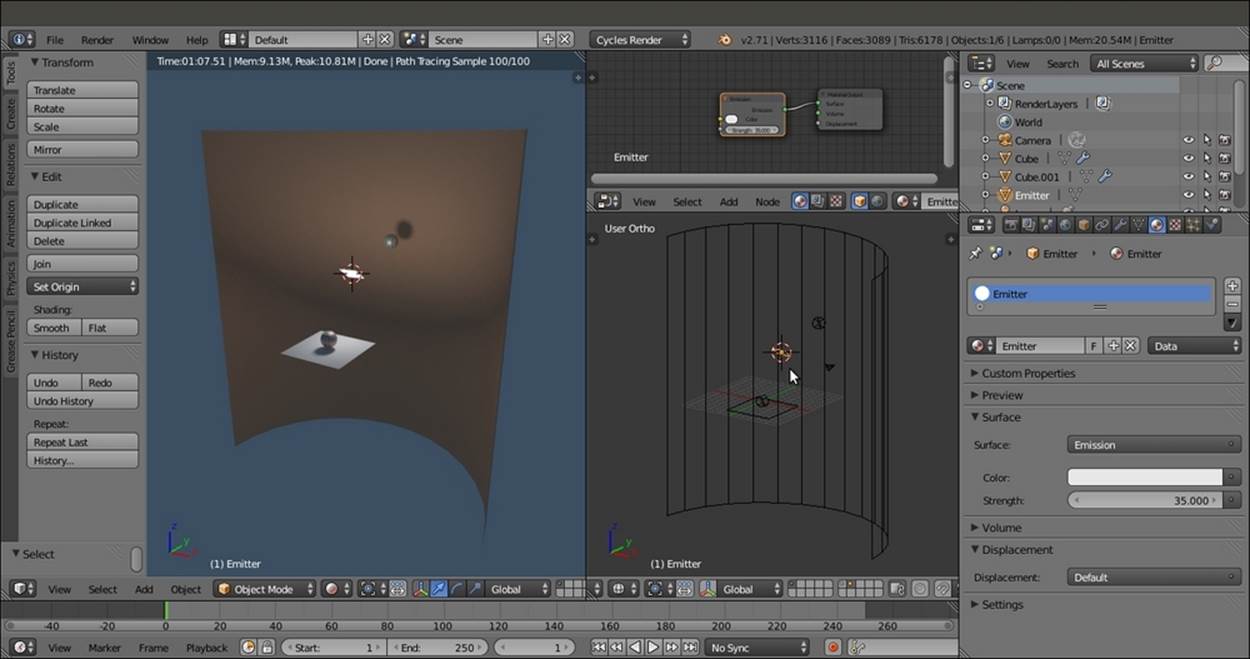The image size is (1250, 659).
Task: Click the timeline record keyframe button
Action: click(x=832, y=647)
